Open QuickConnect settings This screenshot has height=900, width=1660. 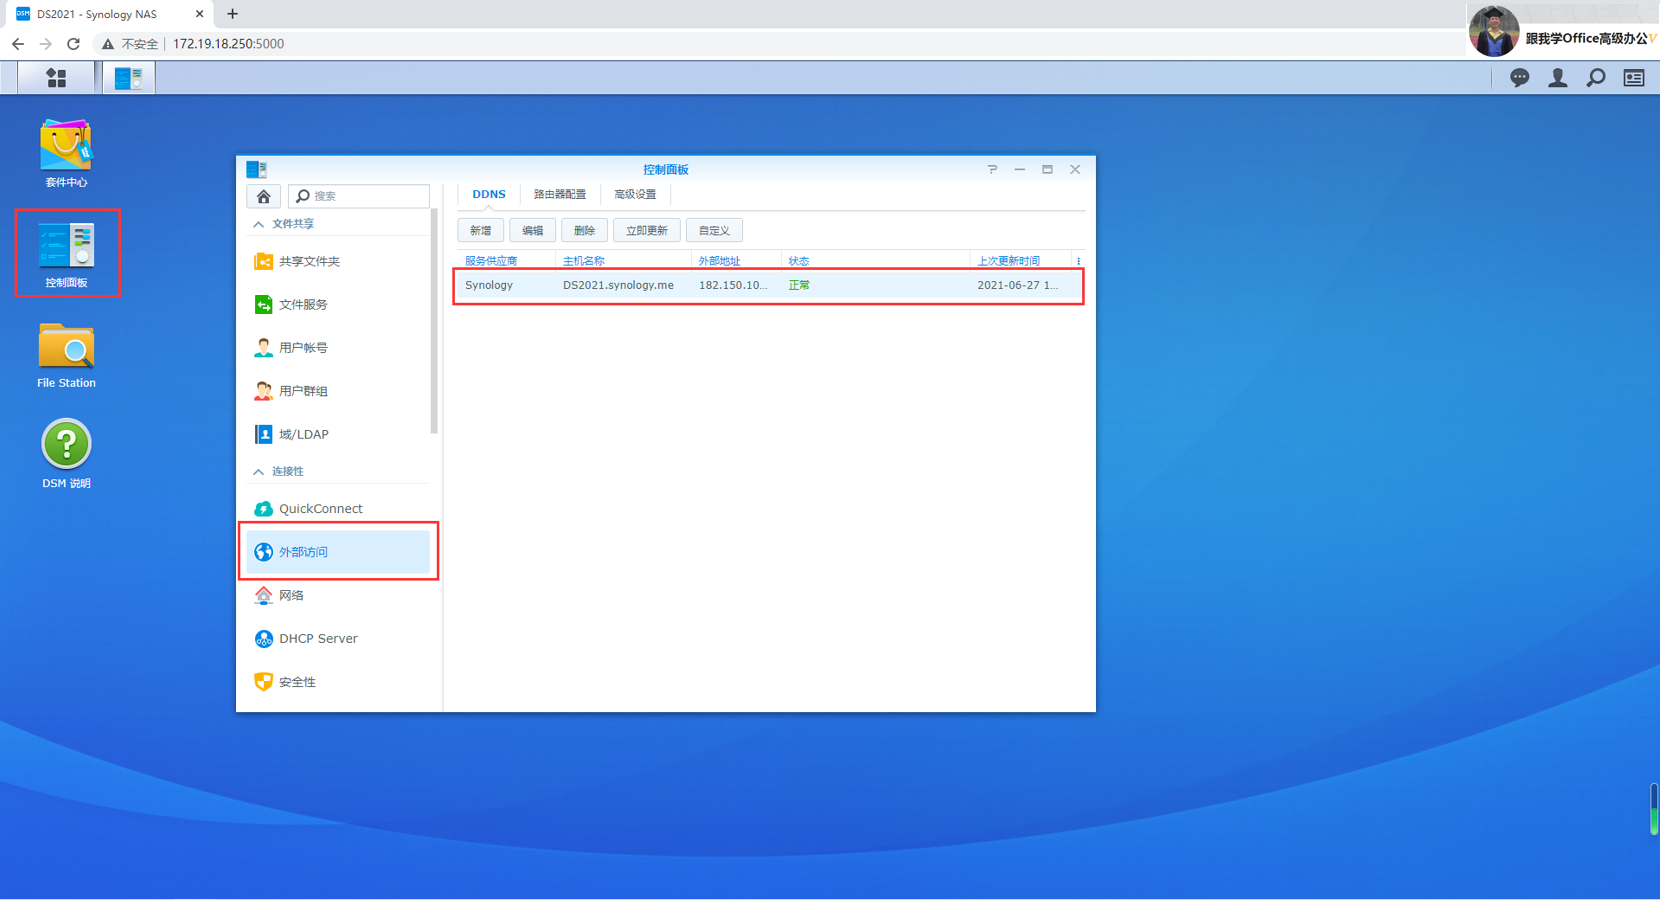coord(338,509)
